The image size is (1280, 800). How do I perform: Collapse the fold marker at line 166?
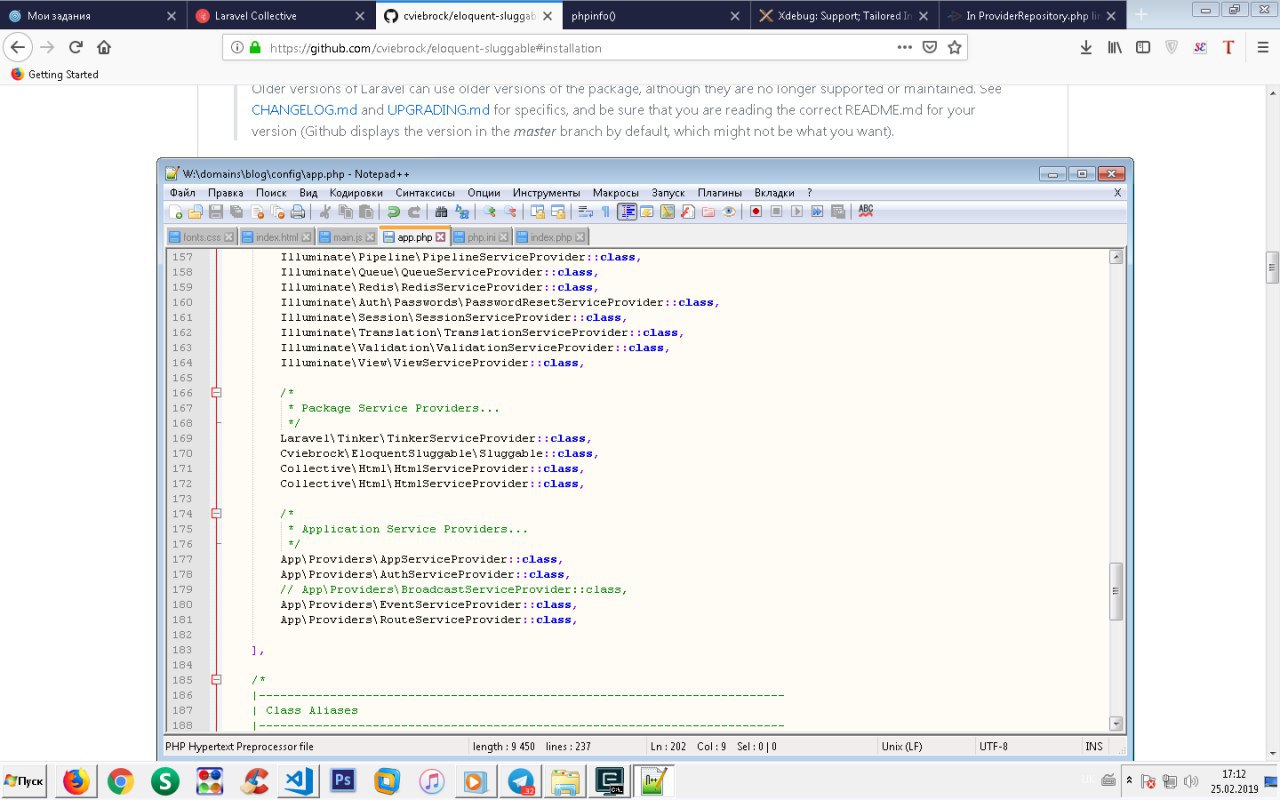[x=216, y=393]
